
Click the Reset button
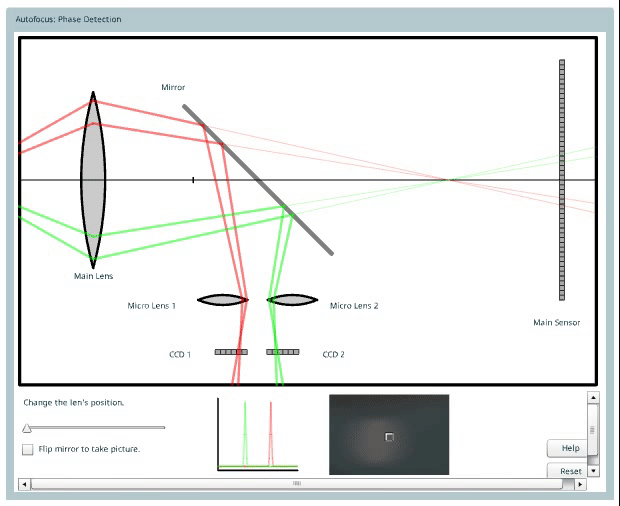(x=567, y=470)
